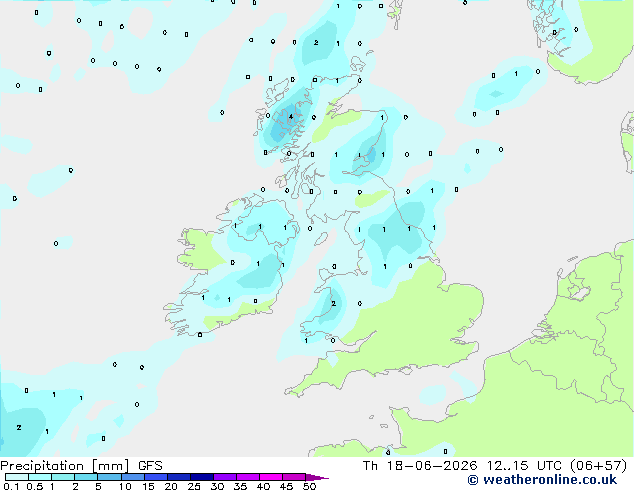Click the 45–50 mm legend color box
Image resolution: width=634 pixels, height=490 pixels.
[294, 477]
